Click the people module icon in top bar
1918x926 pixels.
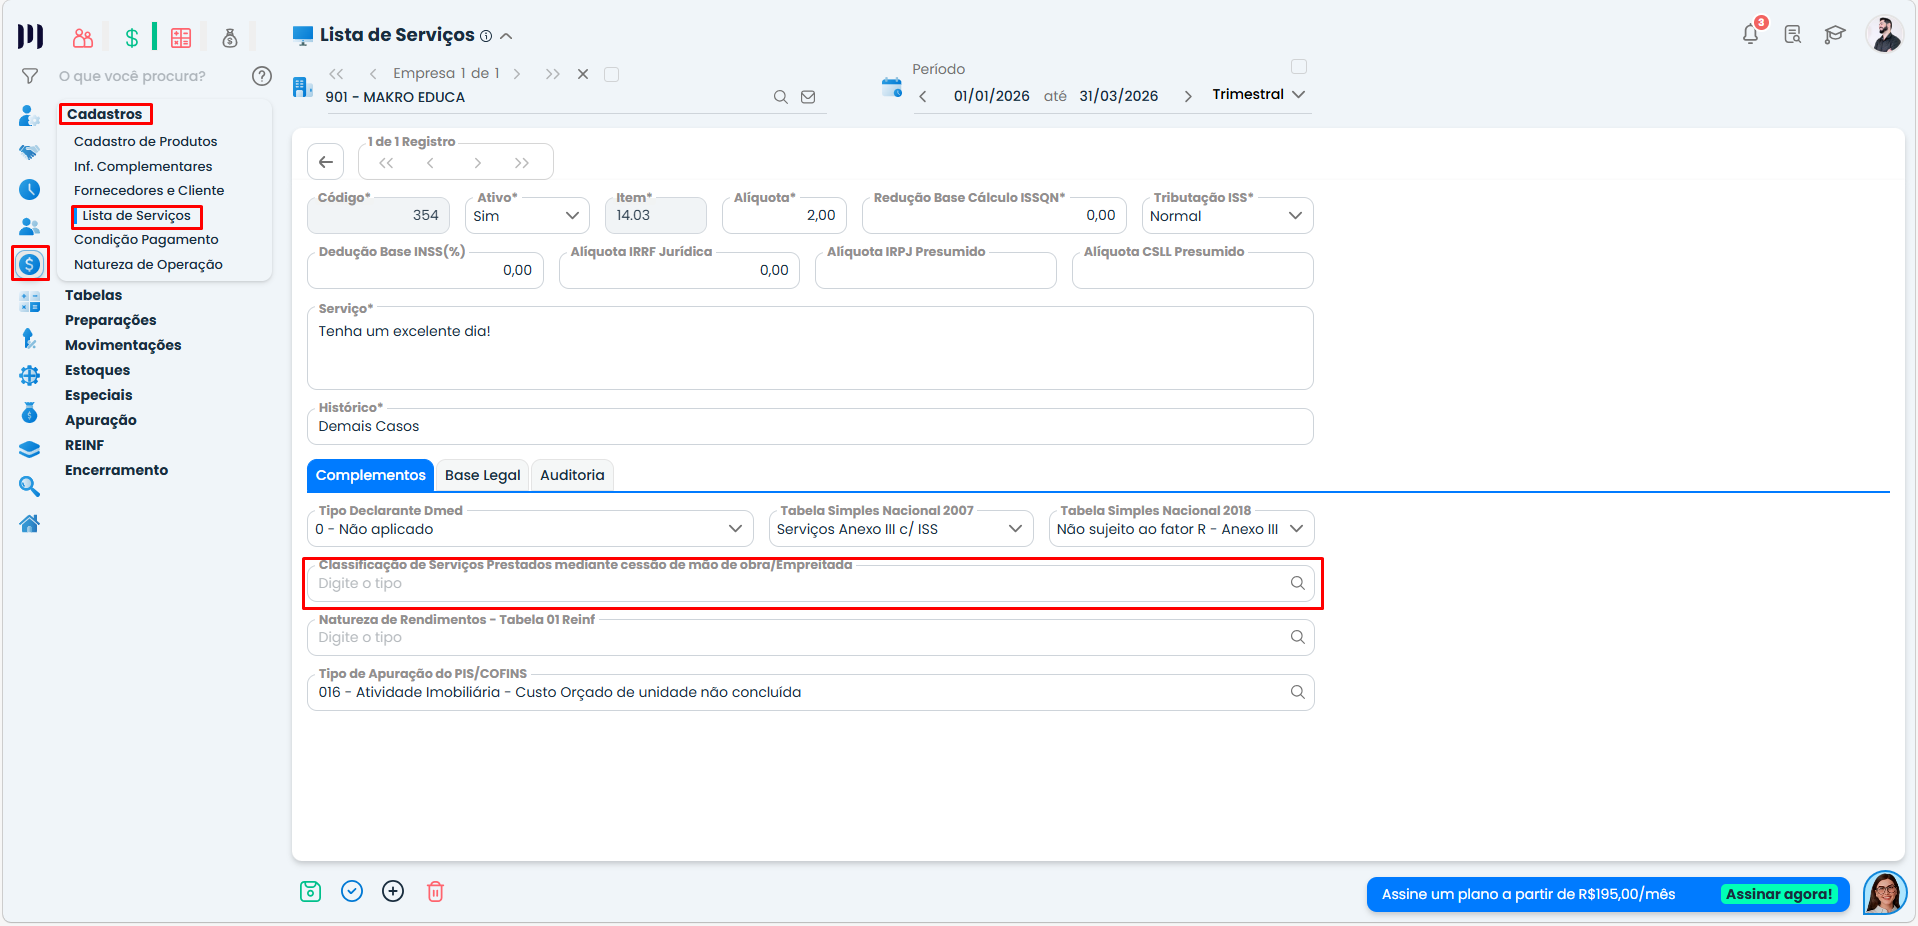(x=83, y=38)
